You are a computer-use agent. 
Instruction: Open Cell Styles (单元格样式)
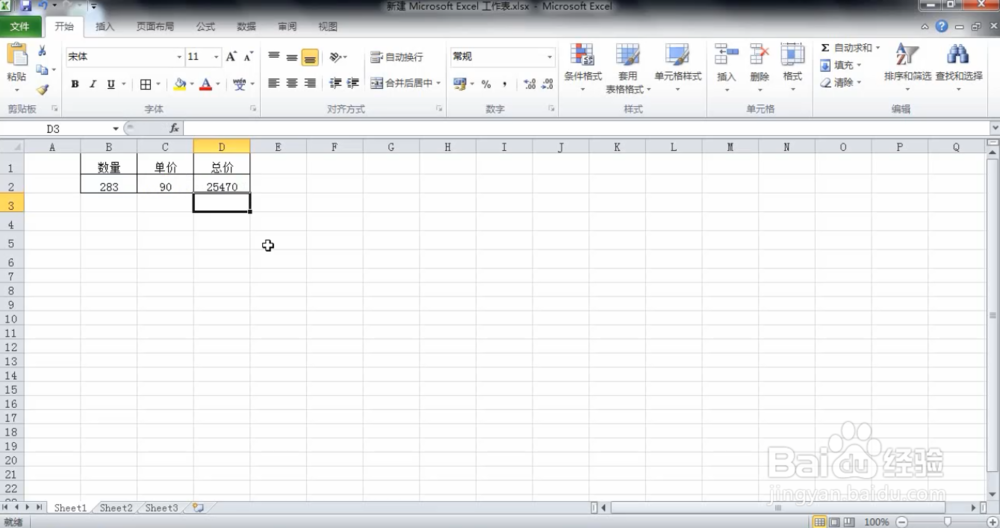pyautogui.click(x=677, y=67)
